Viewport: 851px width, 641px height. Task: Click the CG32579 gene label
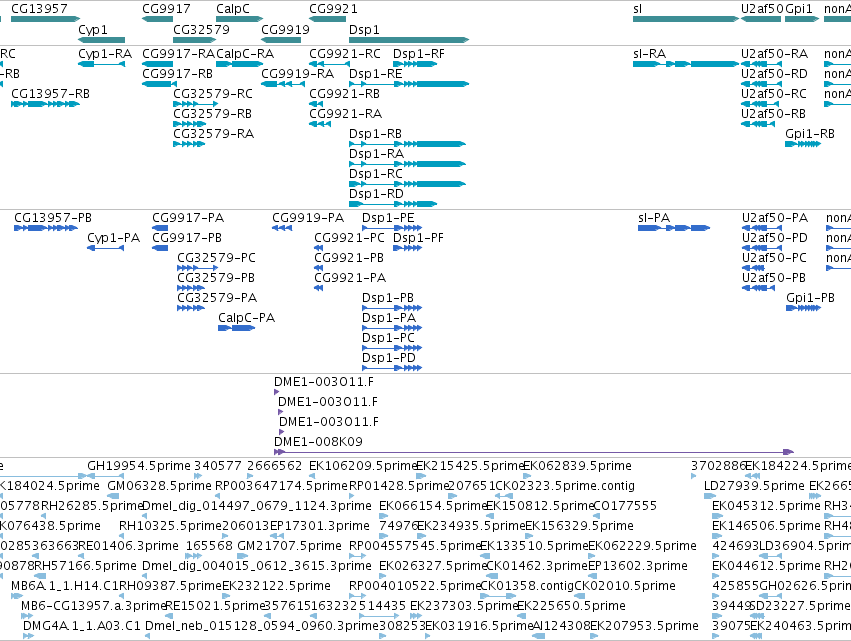coord(201,29)
